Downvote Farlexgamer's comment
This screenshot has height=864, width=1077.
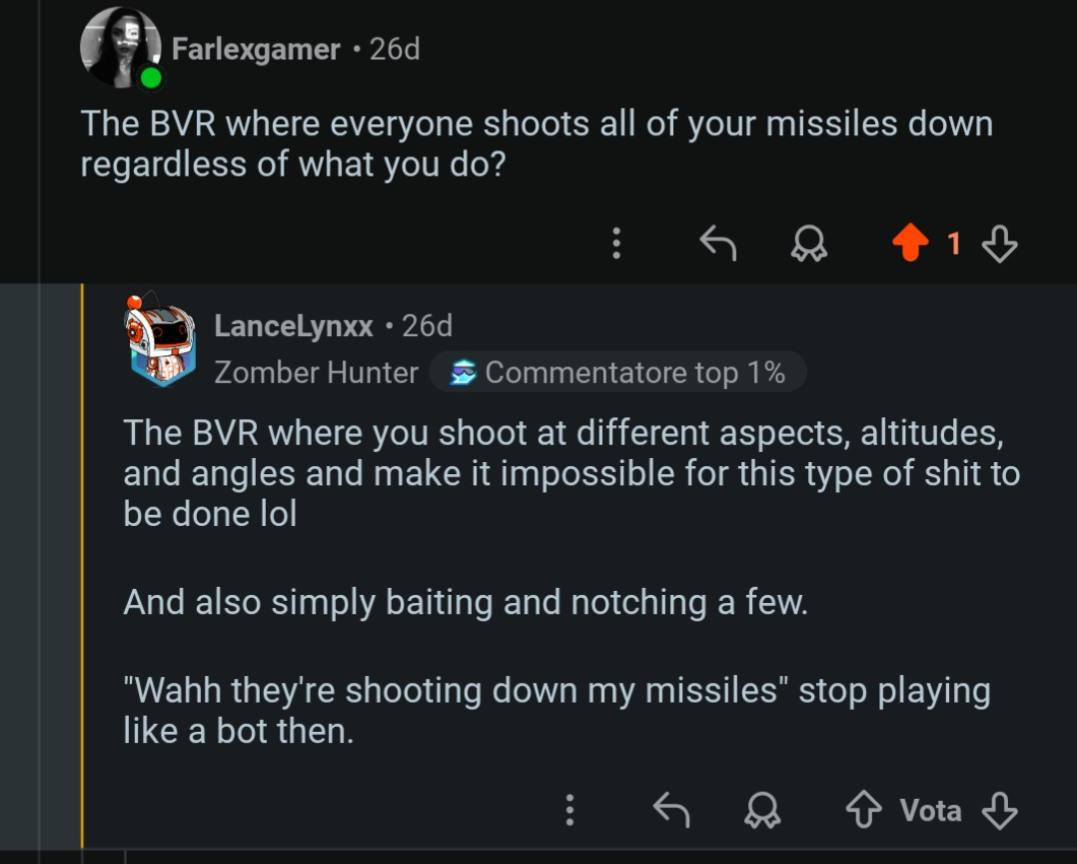click(x=1000, y=243)
